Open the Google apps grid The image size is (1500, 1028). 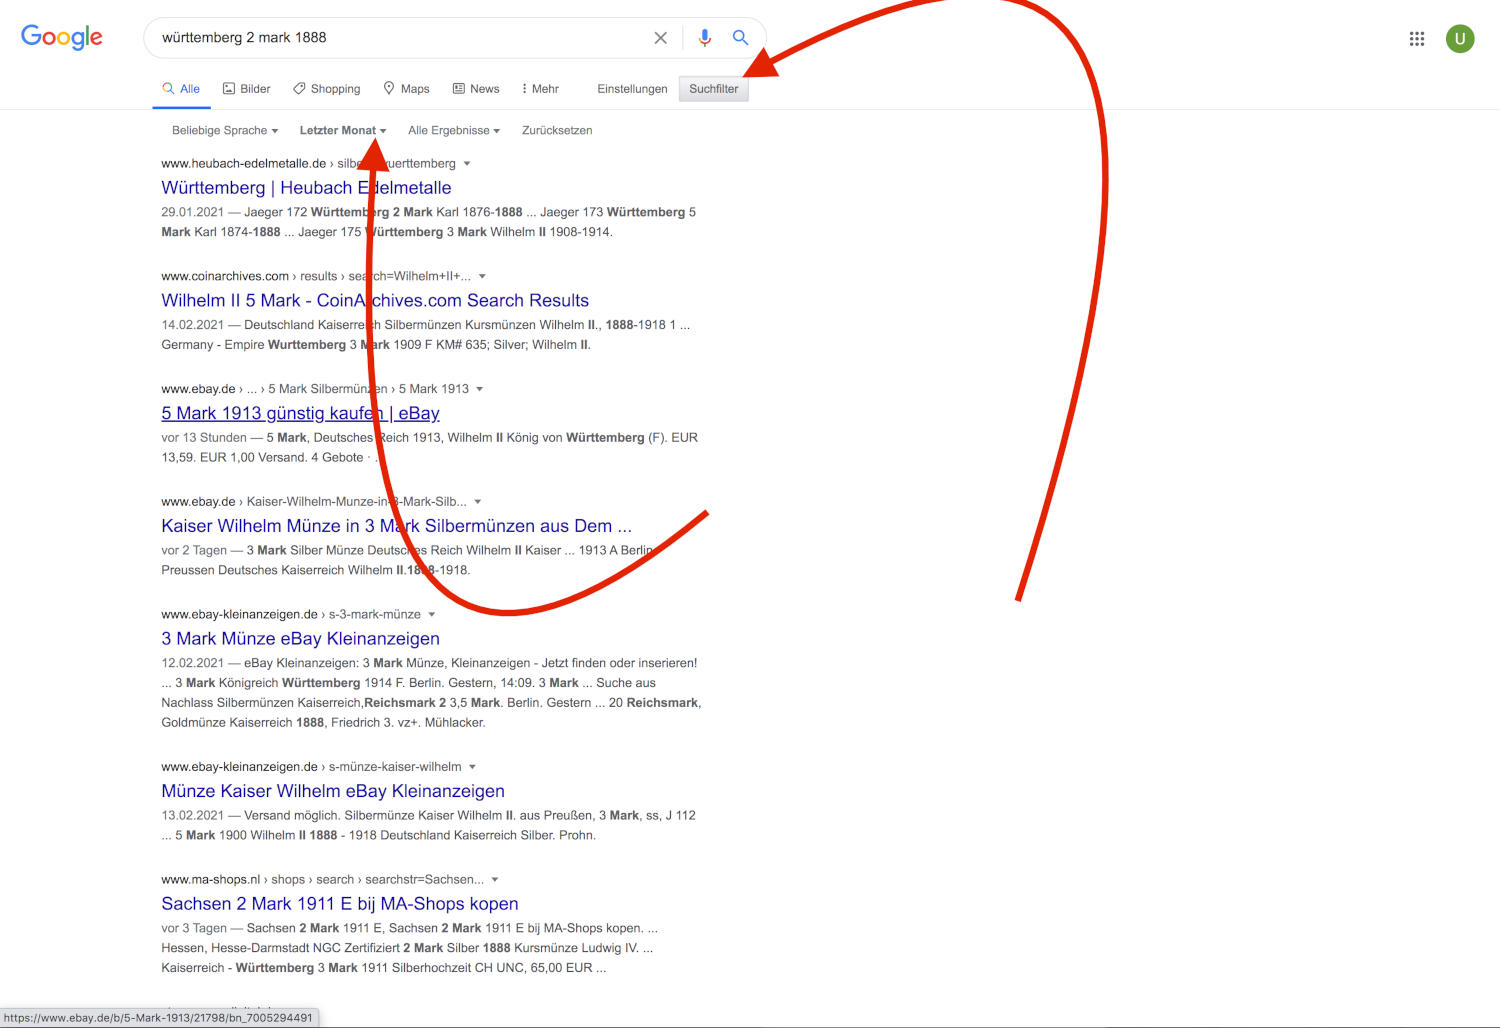1417,39
